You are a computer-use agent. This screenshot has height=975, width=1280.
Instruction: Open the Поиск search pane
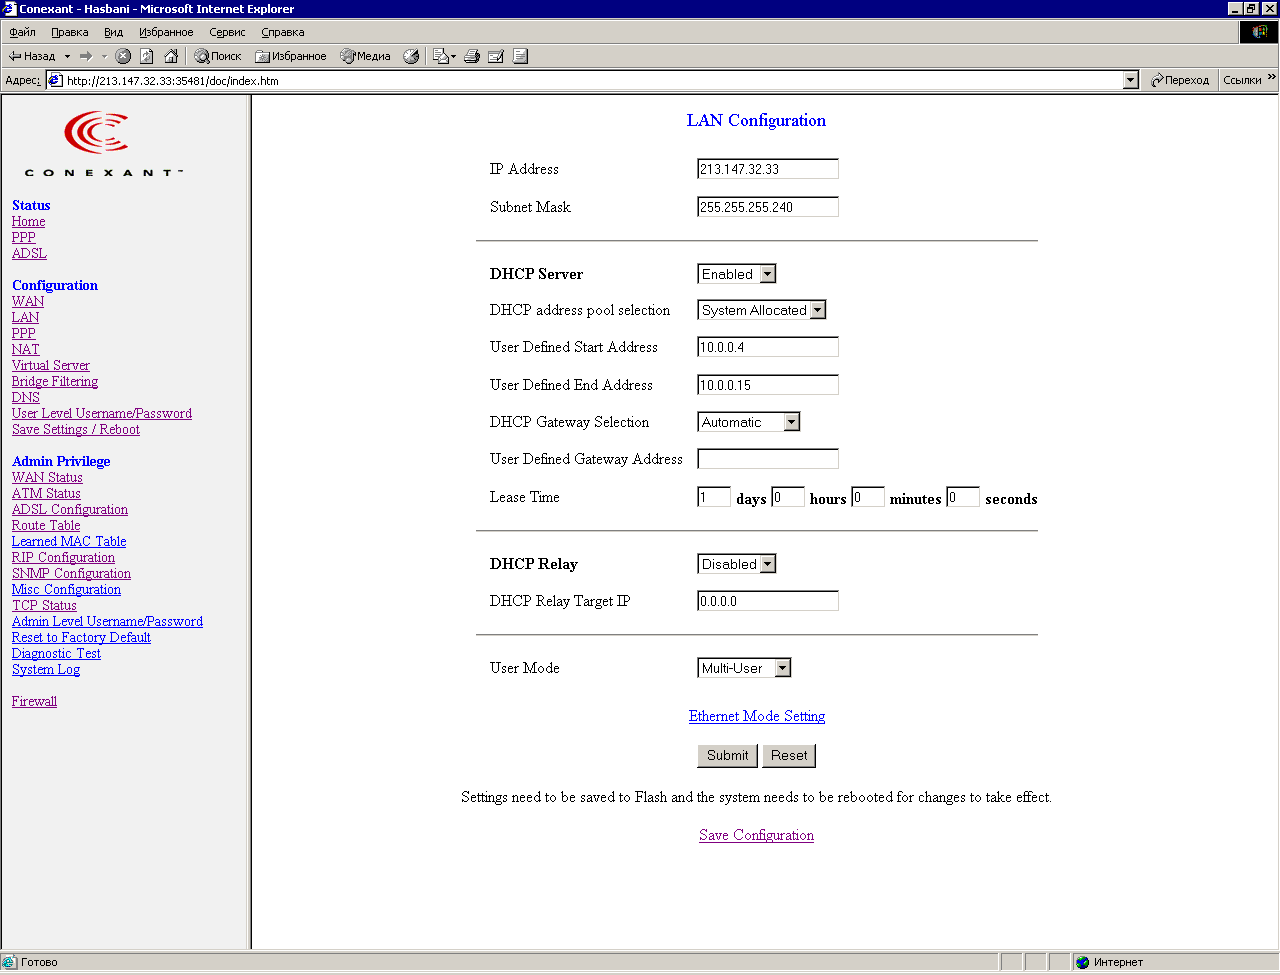pyautogui.click(x=218, y=56)
